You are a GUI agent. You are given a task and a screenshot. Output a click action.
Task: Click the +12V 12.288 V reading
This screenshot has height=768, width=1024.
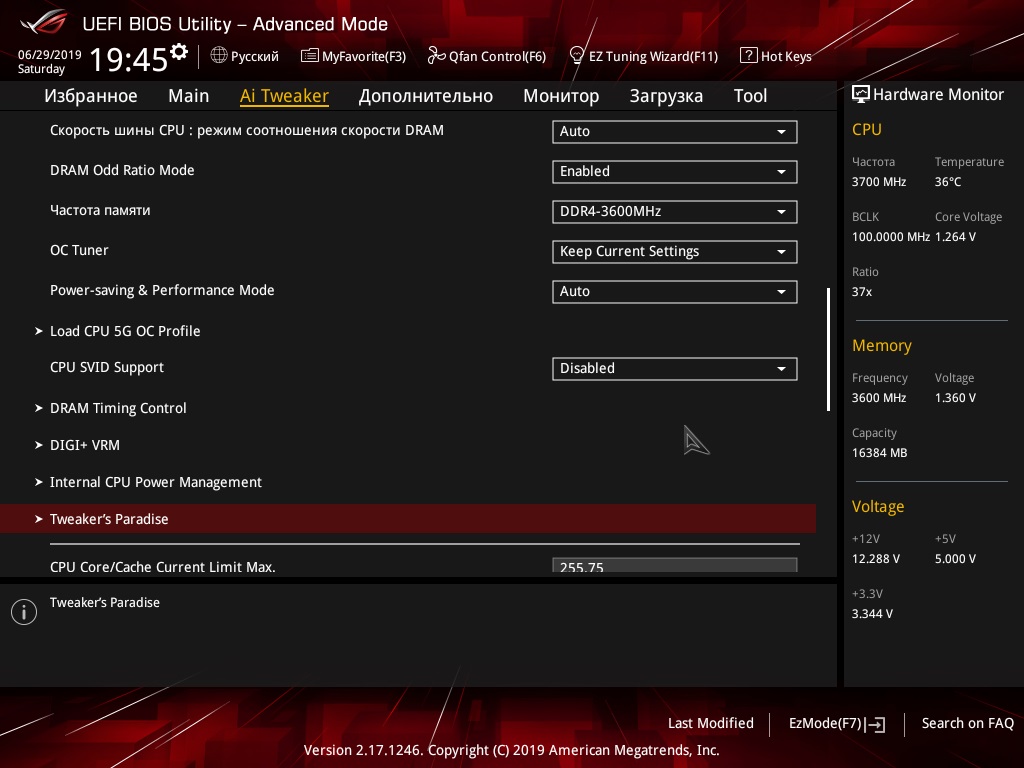pyautogui.click(x=876, y=559)
